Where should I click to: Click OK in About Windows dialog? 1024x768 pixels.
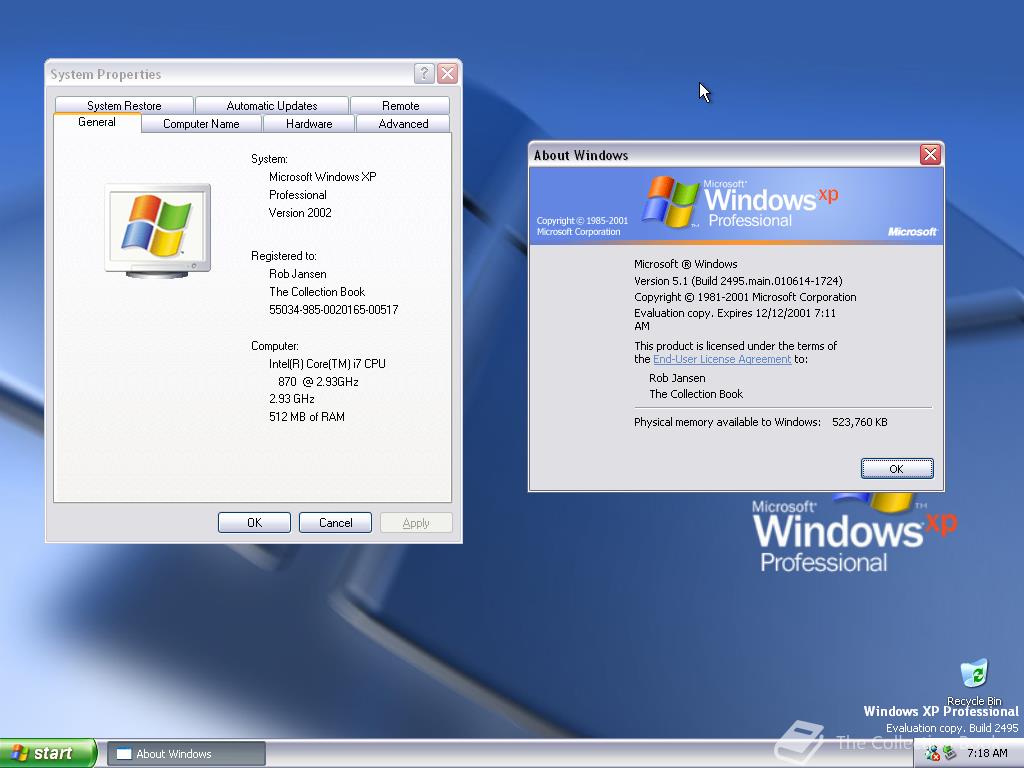897,468
